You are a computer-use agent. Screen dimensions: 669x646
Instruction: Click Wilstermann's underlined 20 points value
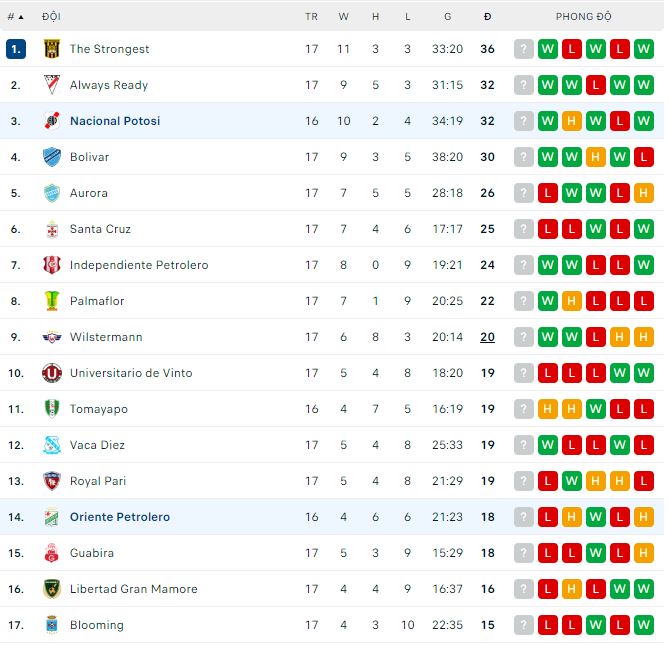[487, 337]
